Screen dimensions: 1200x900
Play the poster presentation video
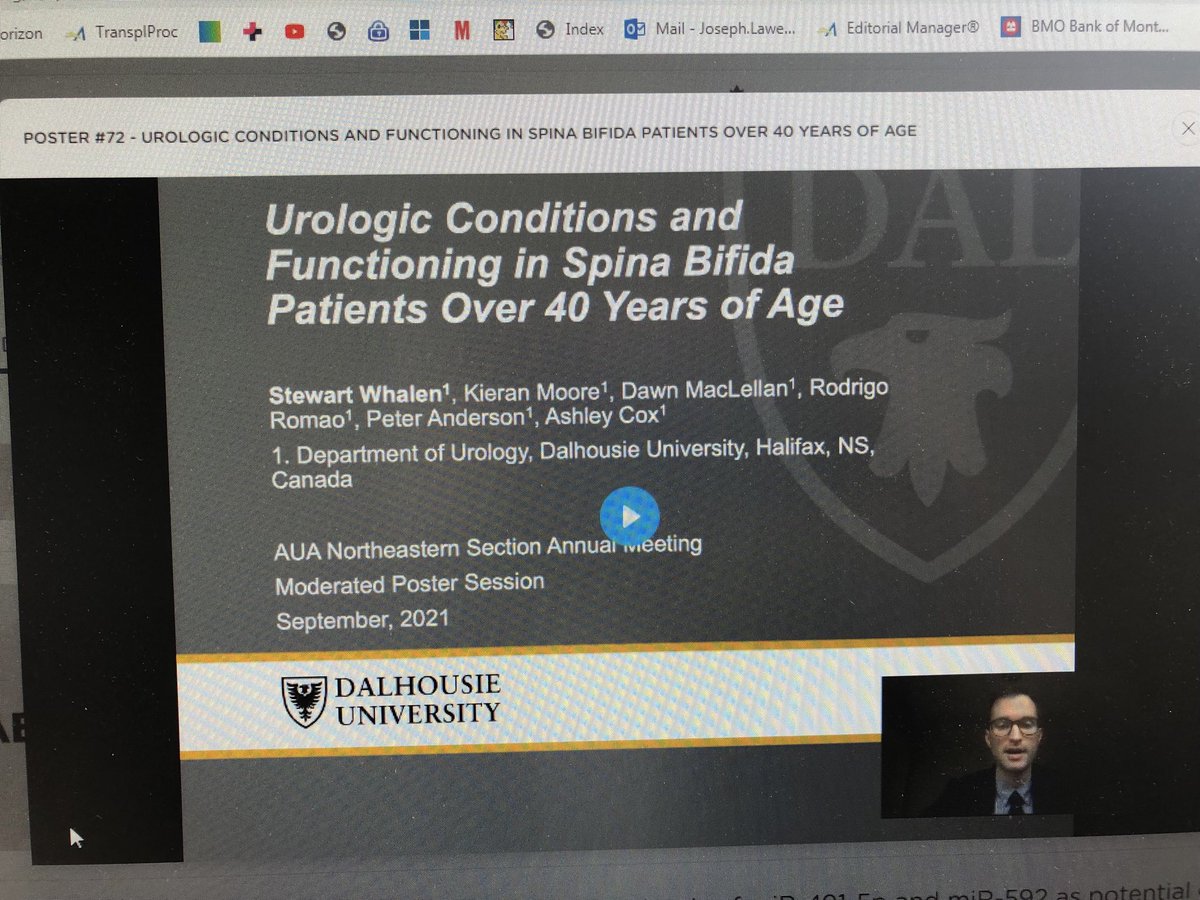(x=629, y=516)
